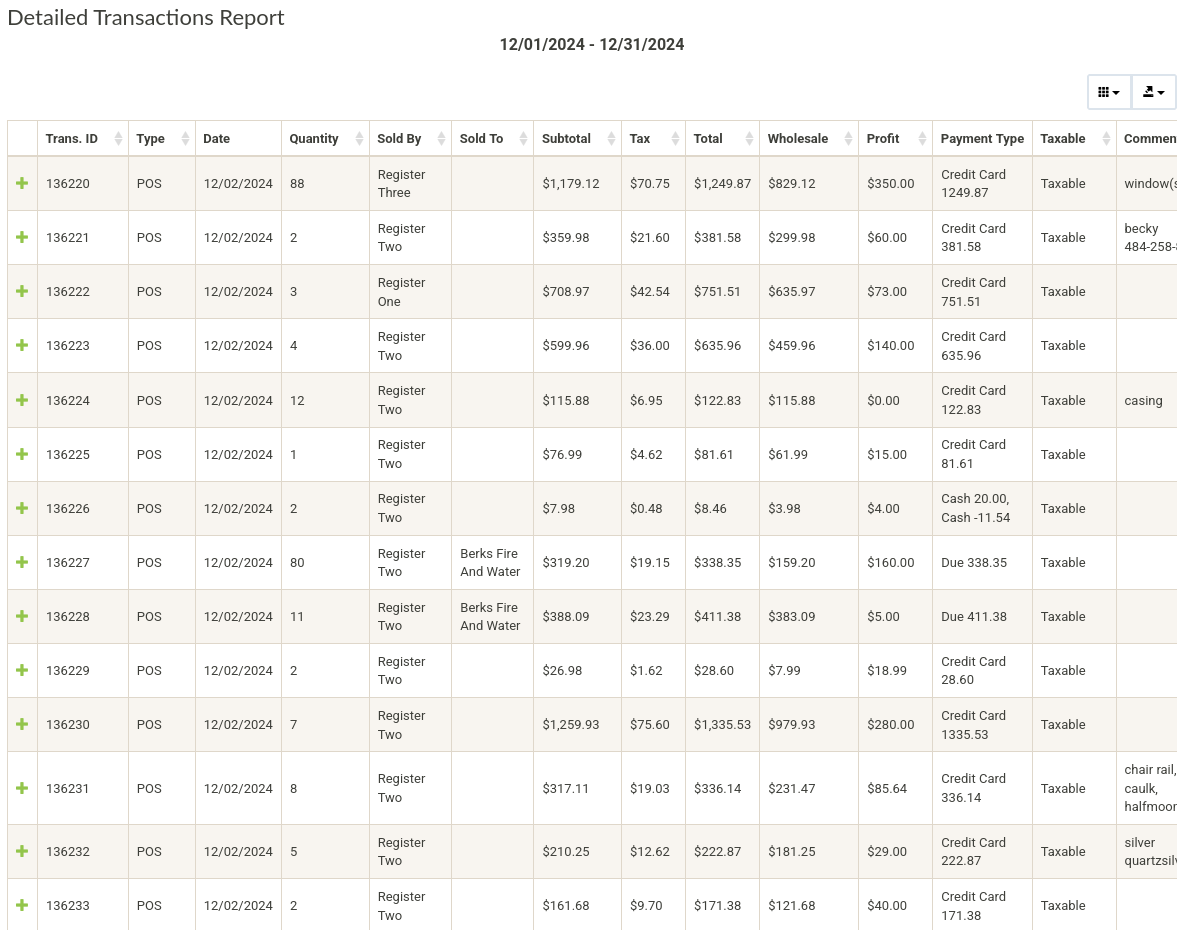Sort table by Date column header
The image size is (1188, 930).
coord(217,139)
